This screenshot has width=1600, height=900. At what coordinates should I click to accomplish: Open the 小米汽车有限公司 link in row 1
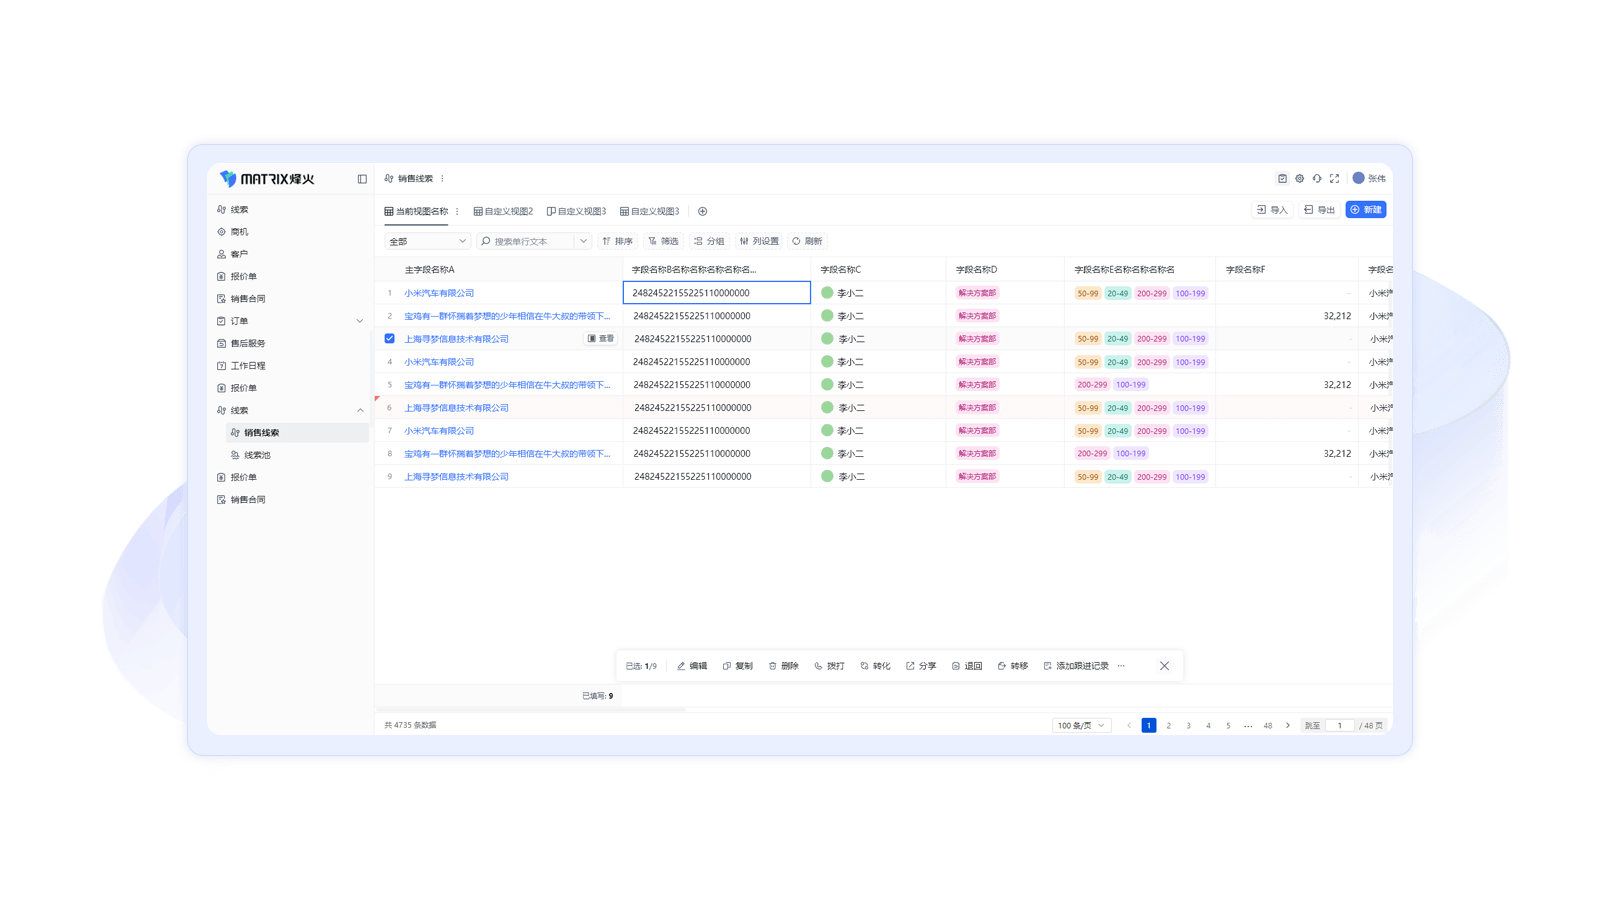pos(439,293)
